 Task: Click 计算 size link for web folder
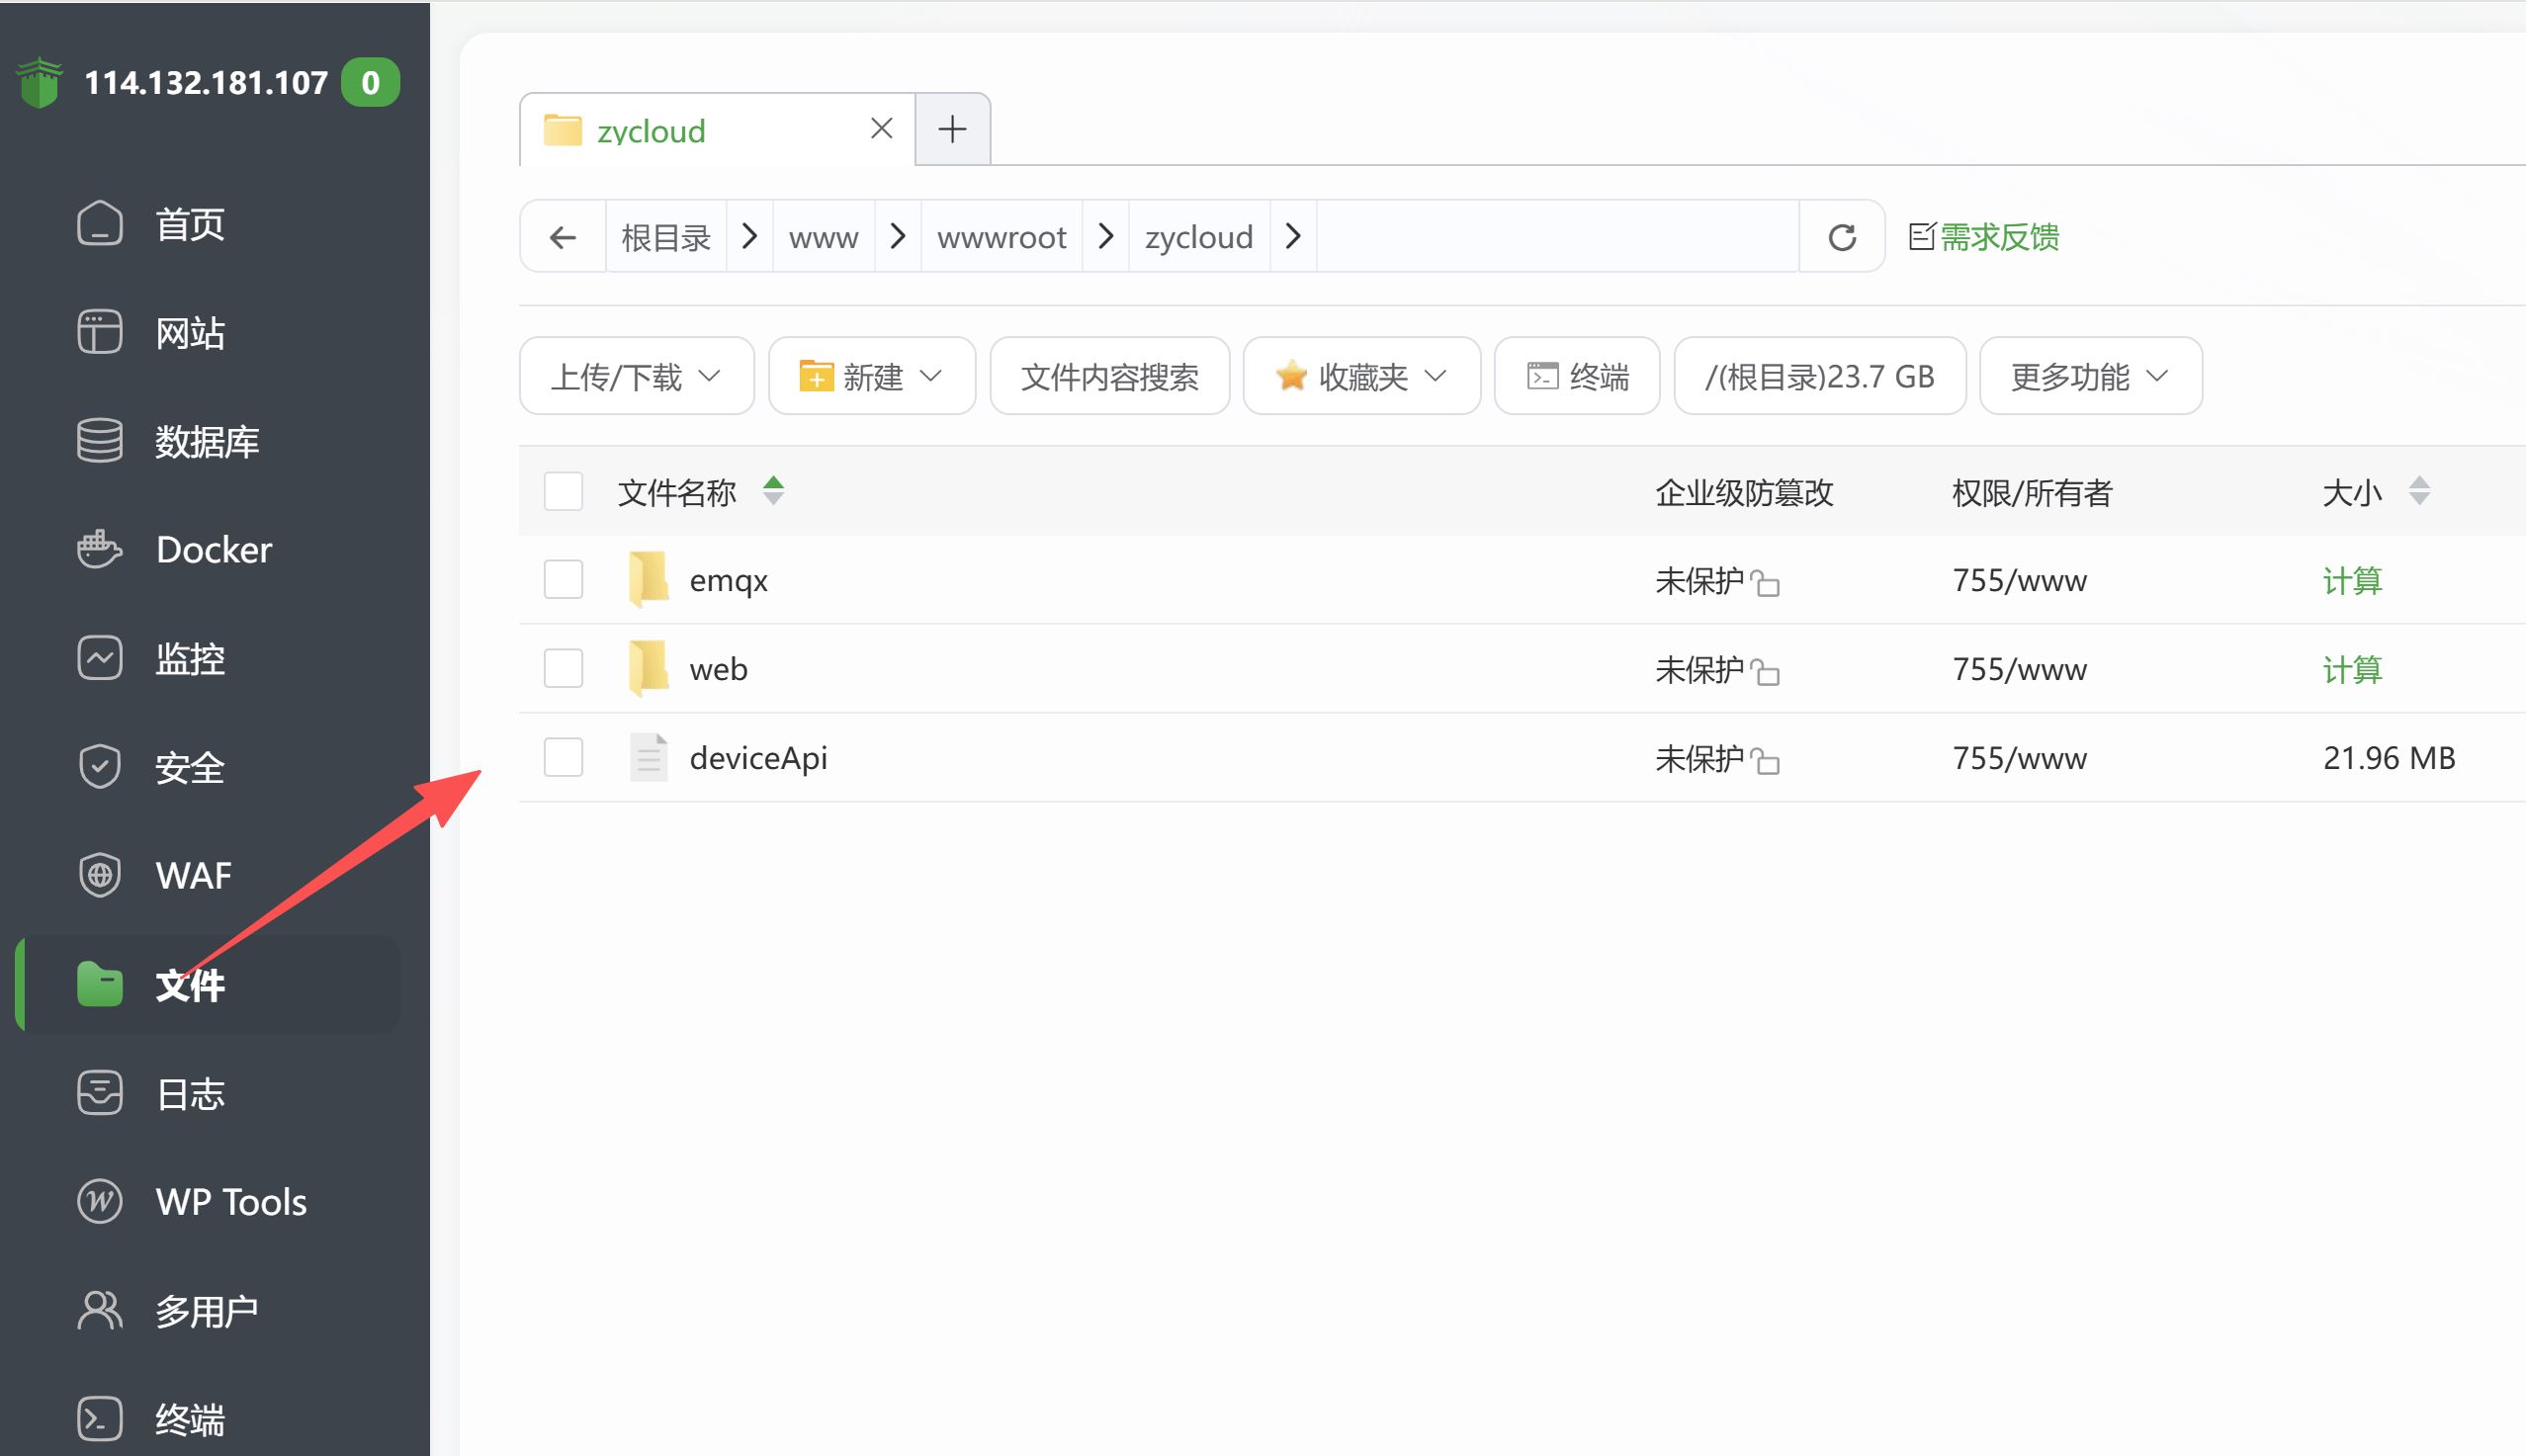(2351, 669)
